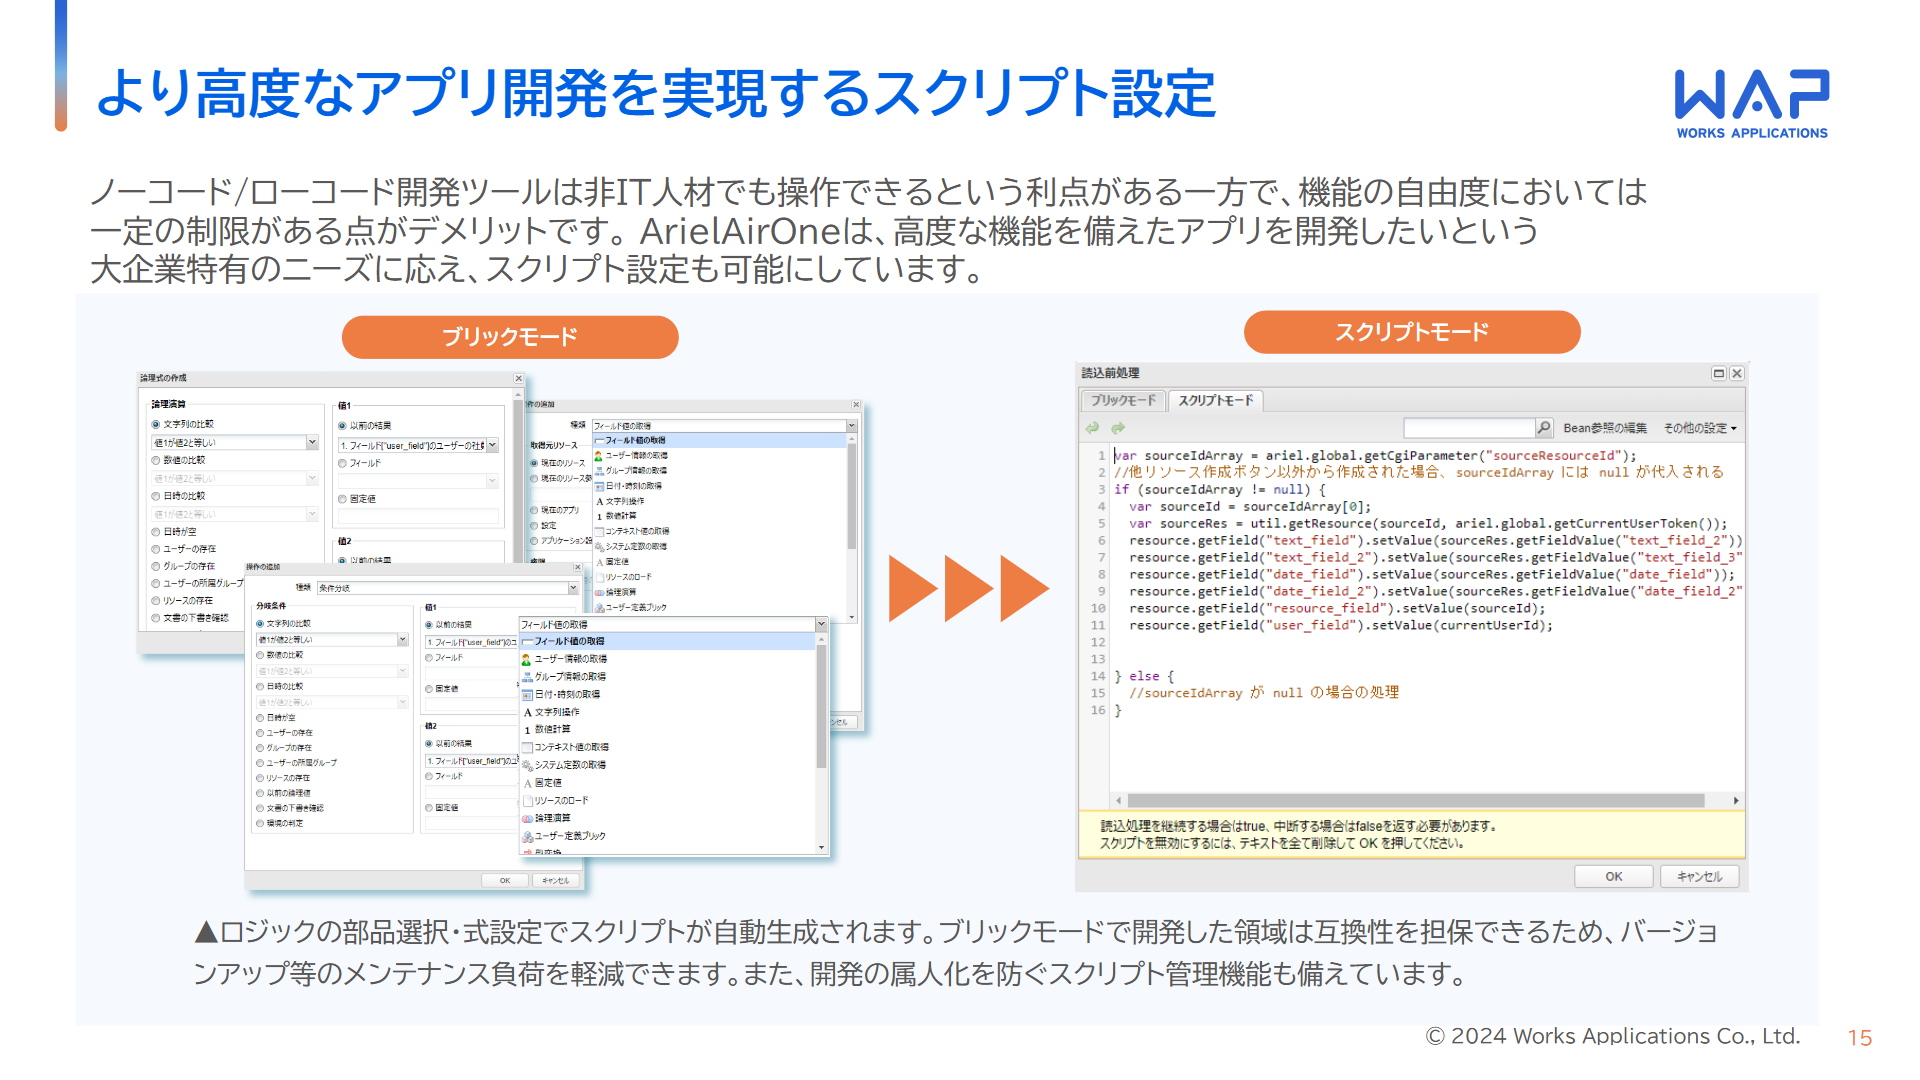Select システム定数の取得 gear icon in front list
This screenshot has height=1080, width=1920.
pyautogui.click(x=526, y=765)
